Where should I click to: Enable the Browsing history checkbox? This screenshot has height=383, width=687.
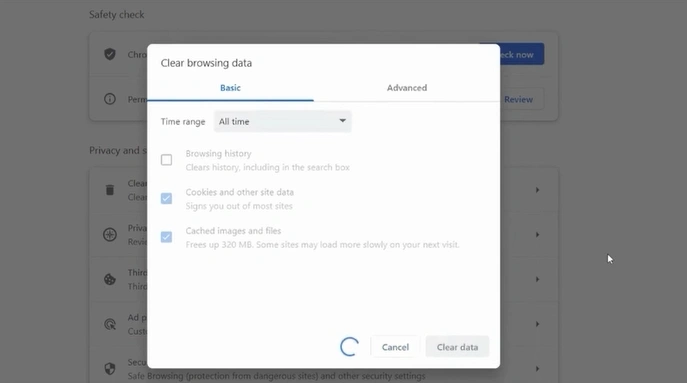point(166,160)
